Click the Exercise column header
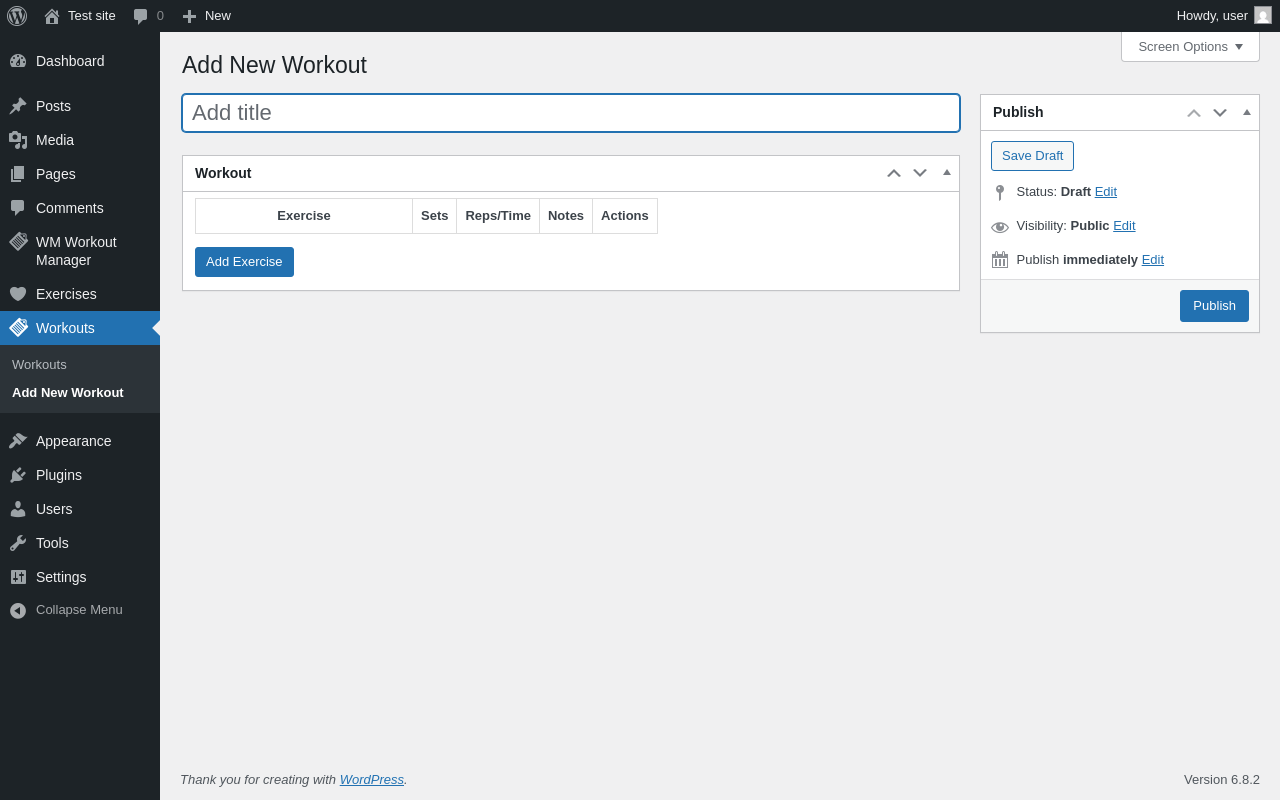1280x800 pixels. pyautogui.click(x=304, y=216)
